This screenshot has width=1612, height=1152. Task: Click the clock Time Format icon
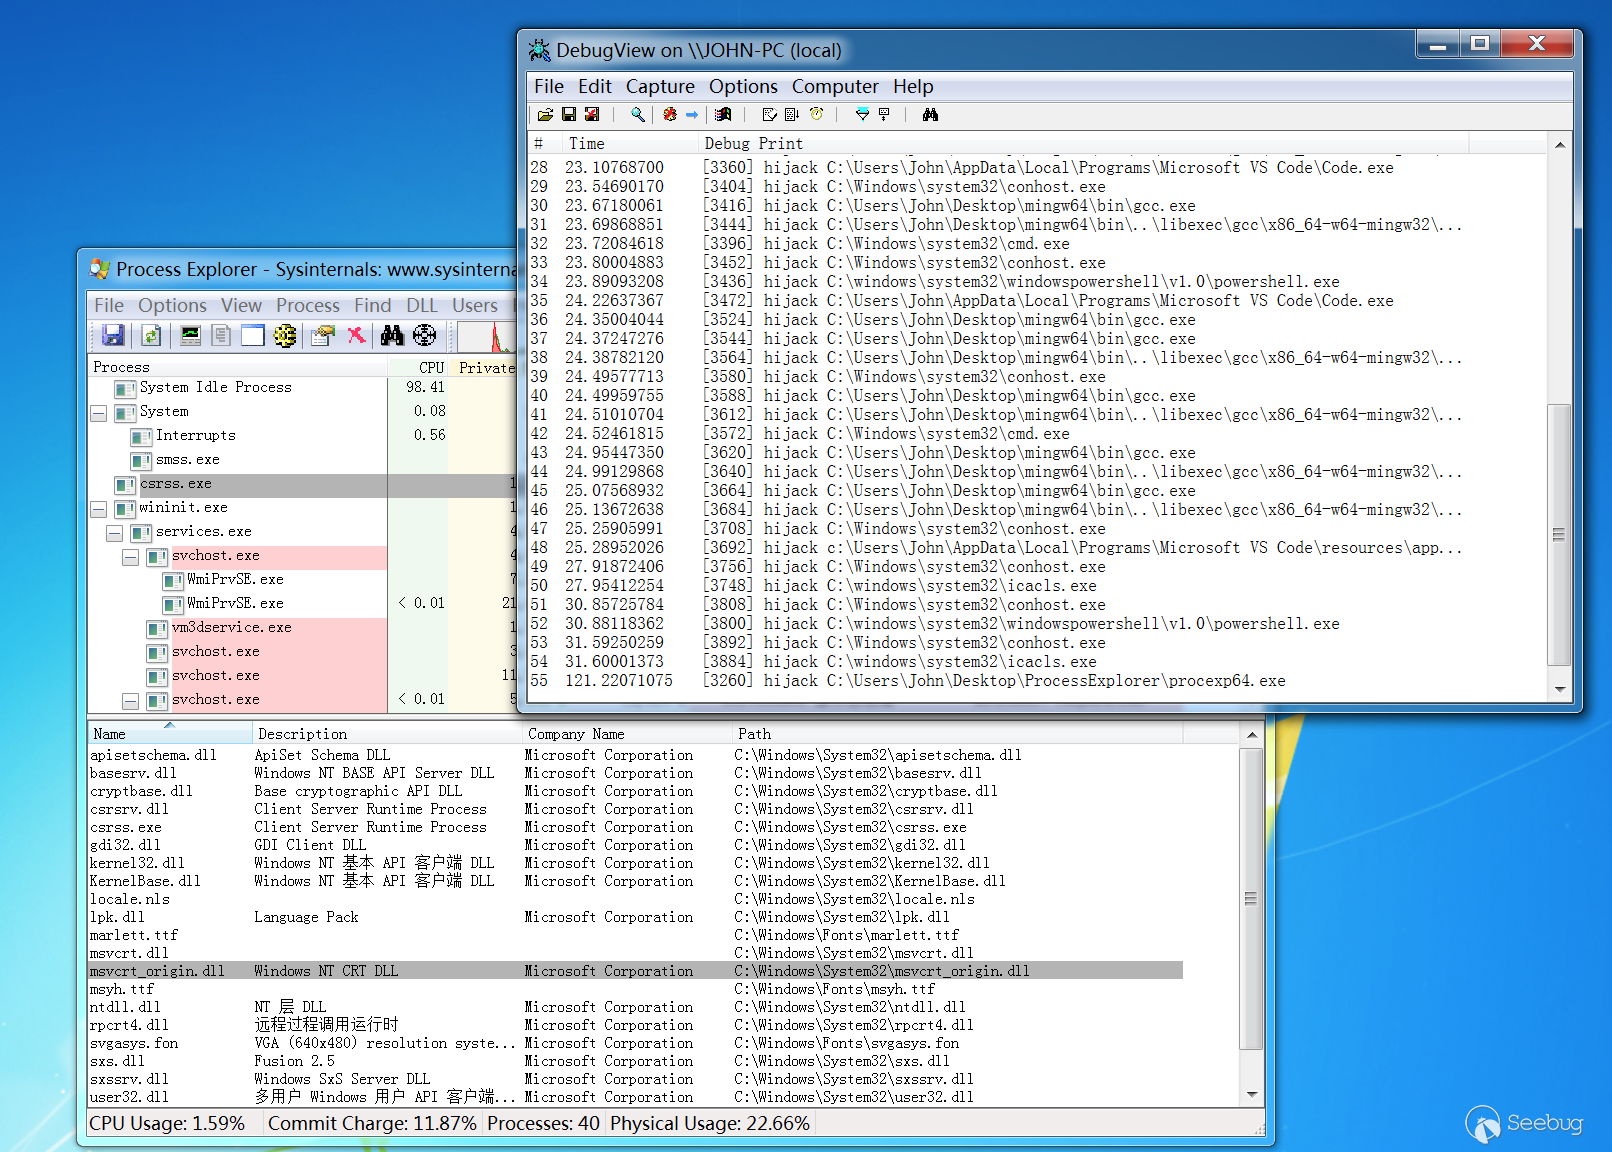click(817, 115)
